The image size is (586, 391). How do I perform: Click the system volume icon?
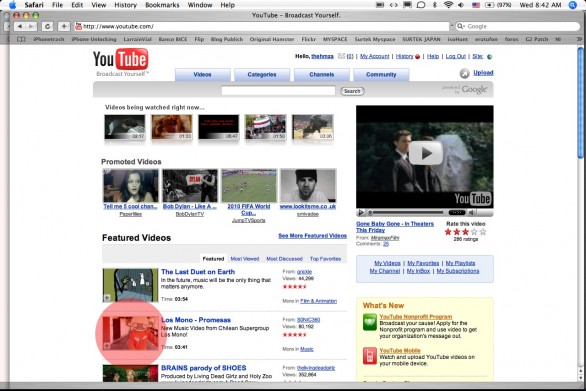tap(461, 5)
